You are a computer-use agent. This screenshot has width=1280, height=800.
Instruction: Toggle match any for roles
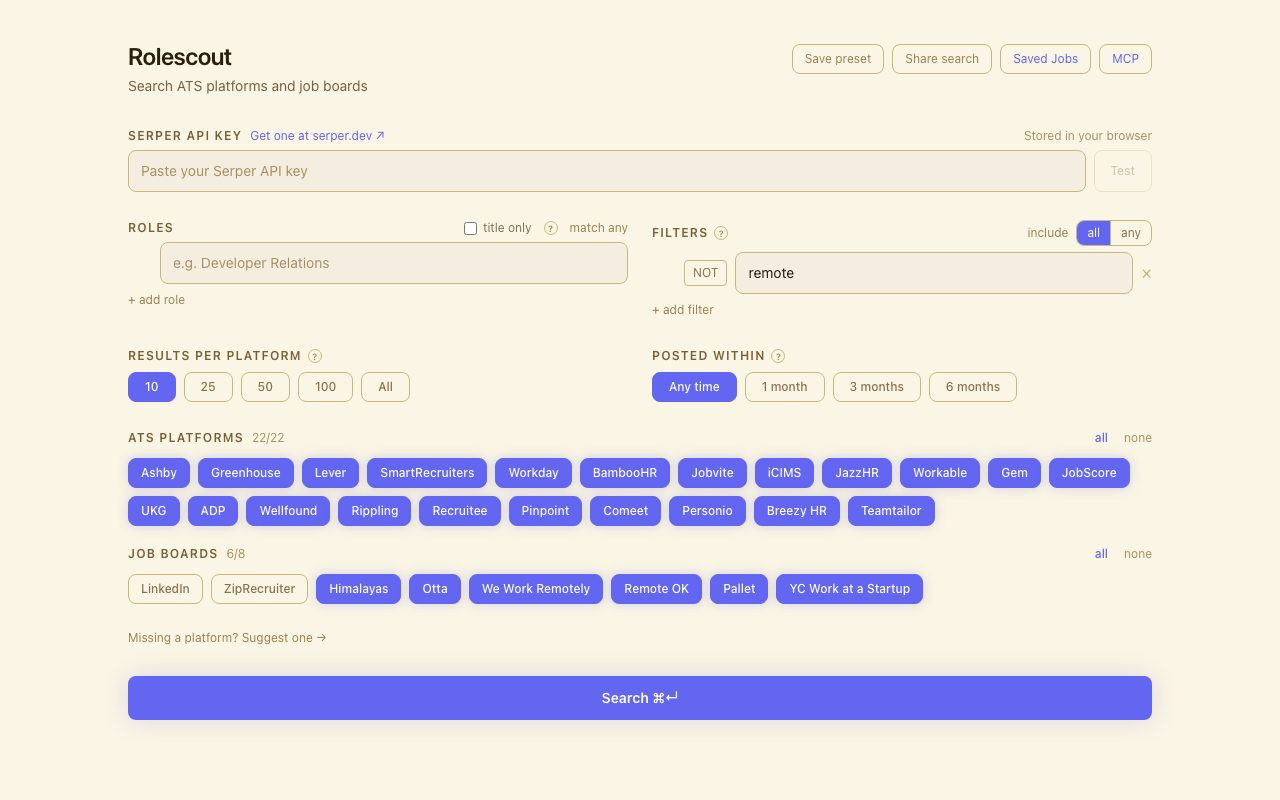(x=598, y=228)
